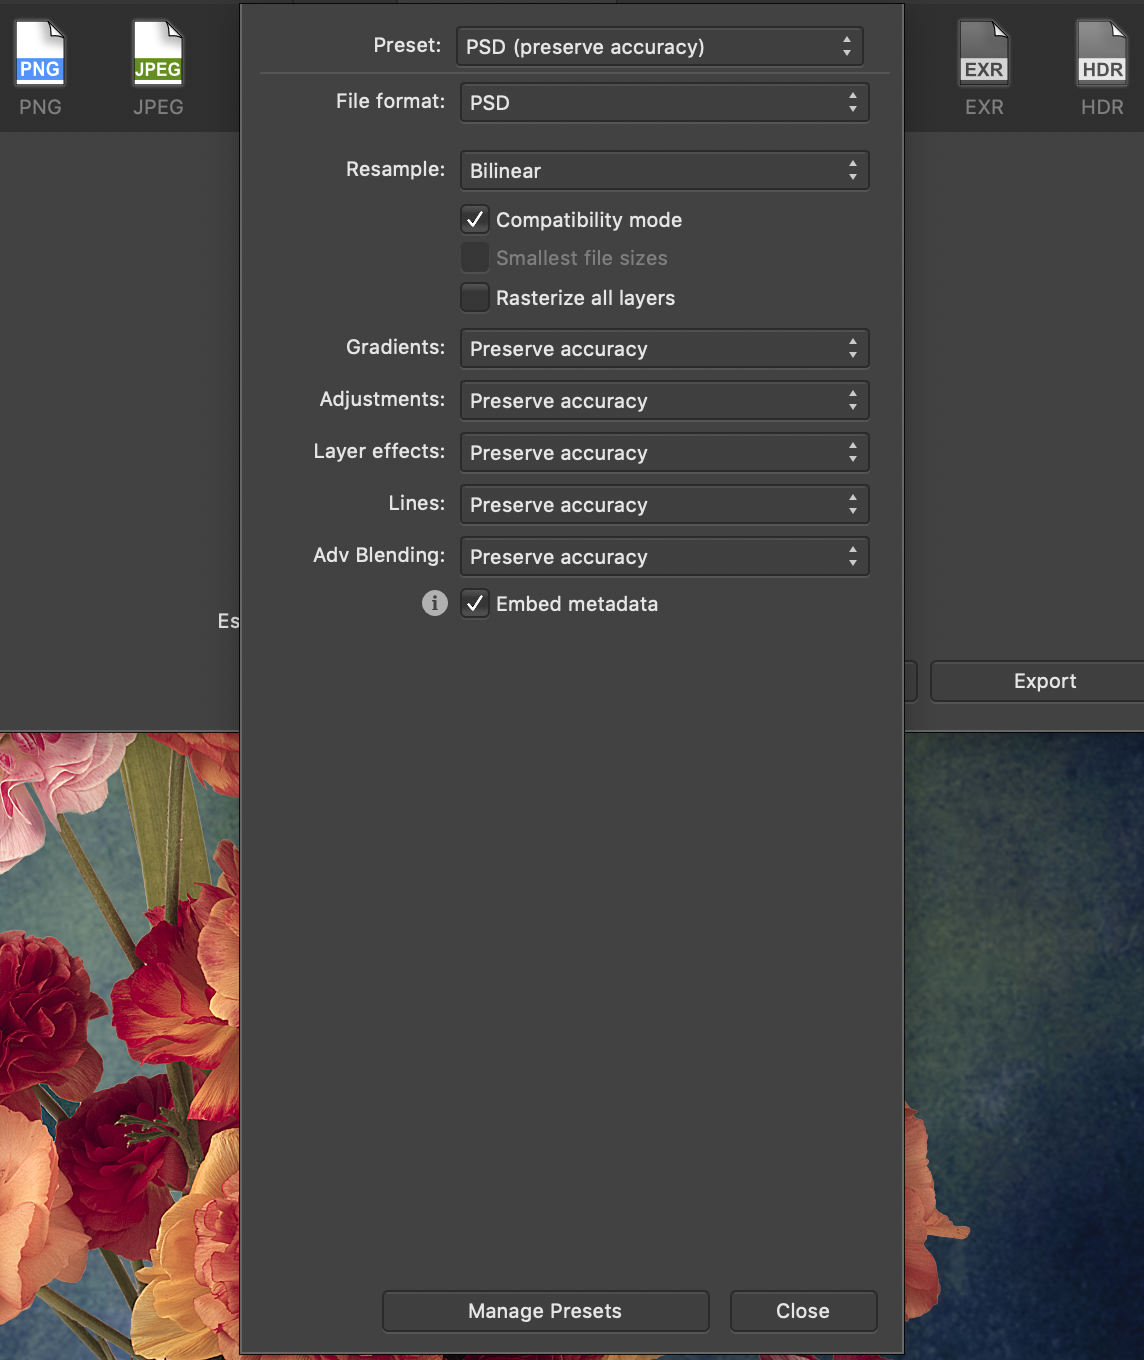Click the Export button
The image size is (1144, 1360).
point(1038,681)
